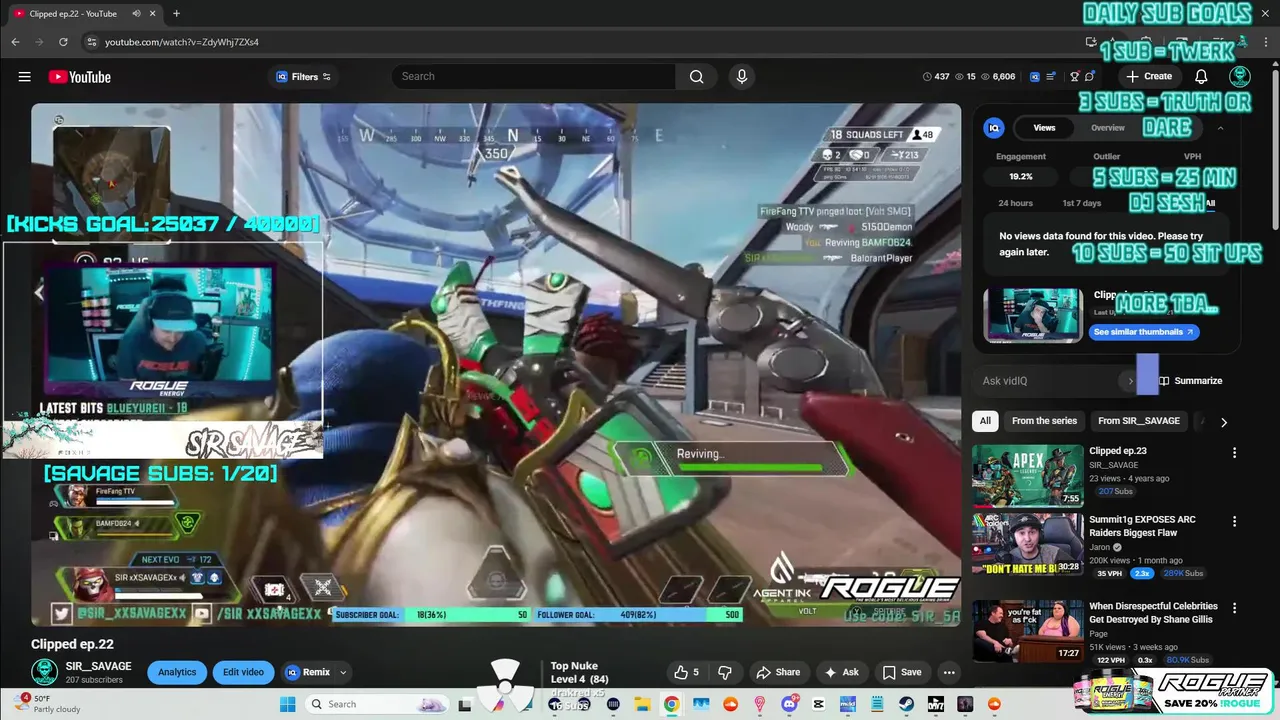Open the SIR__SAVAGE channel name link
The image size is (1280, 720).
pos(97,666)
